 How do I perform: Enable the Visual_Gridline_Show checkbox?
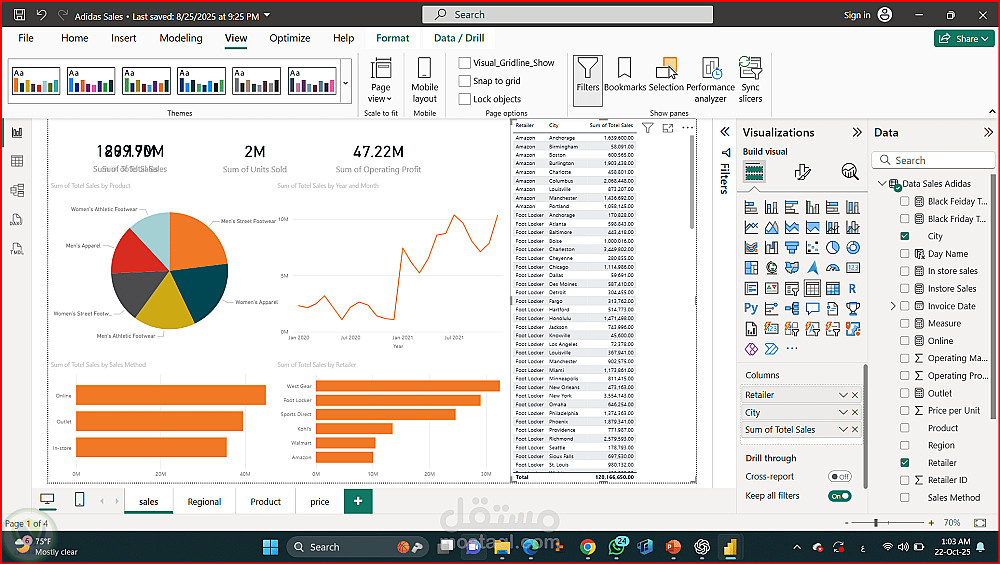(464, 63)
